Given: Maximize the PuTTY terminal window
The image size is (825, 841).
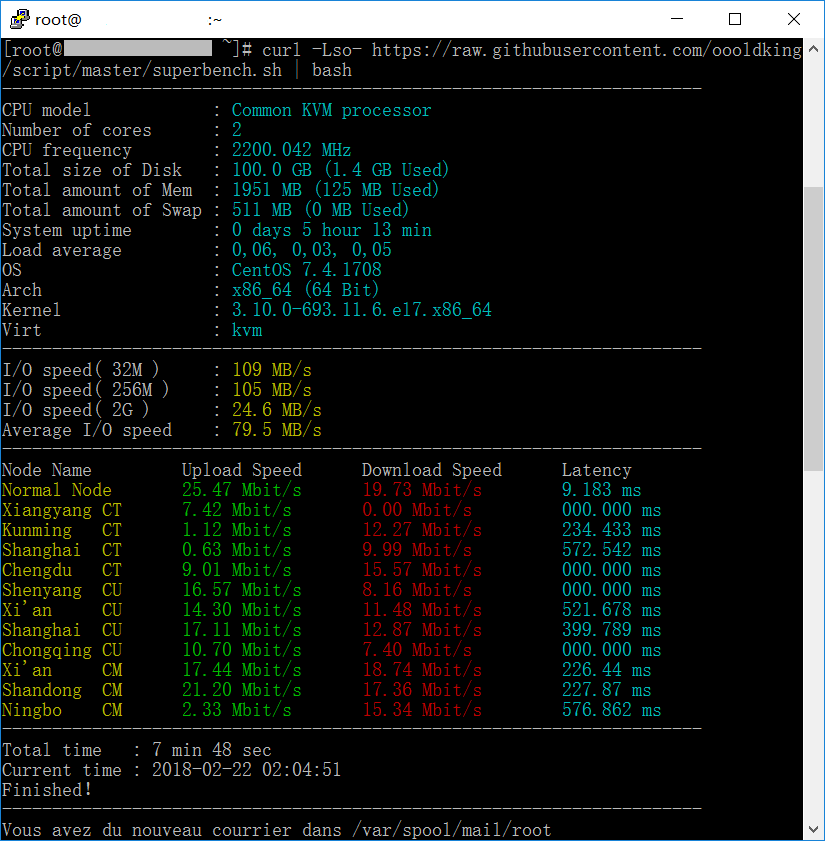Looking at the screenshot, I should (x=735, y=19).
